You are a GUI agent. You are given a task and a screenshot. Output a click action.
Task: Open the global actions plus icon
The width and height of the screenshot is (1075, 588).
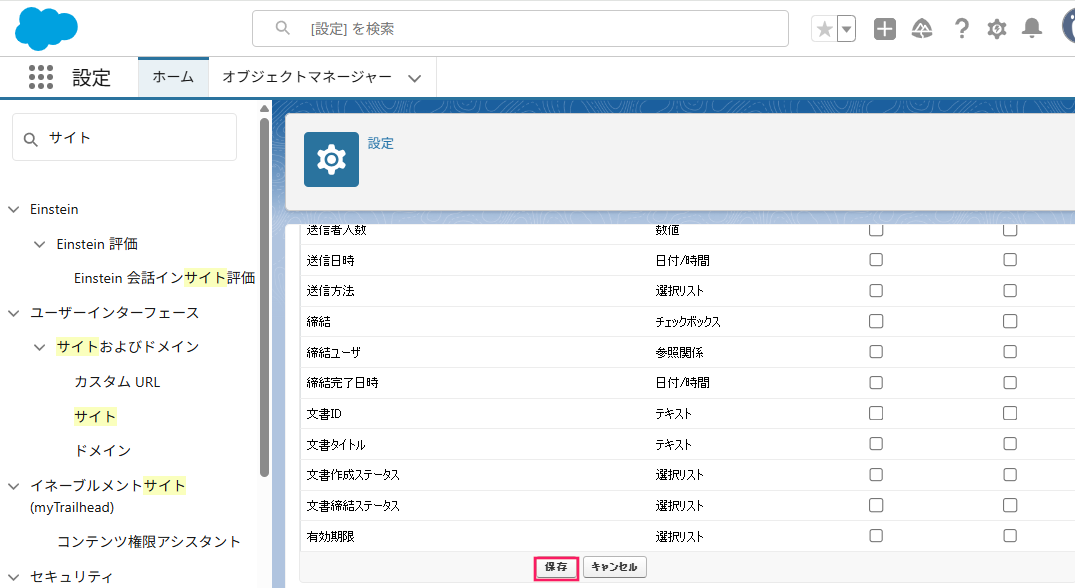(x=884, y=29)
